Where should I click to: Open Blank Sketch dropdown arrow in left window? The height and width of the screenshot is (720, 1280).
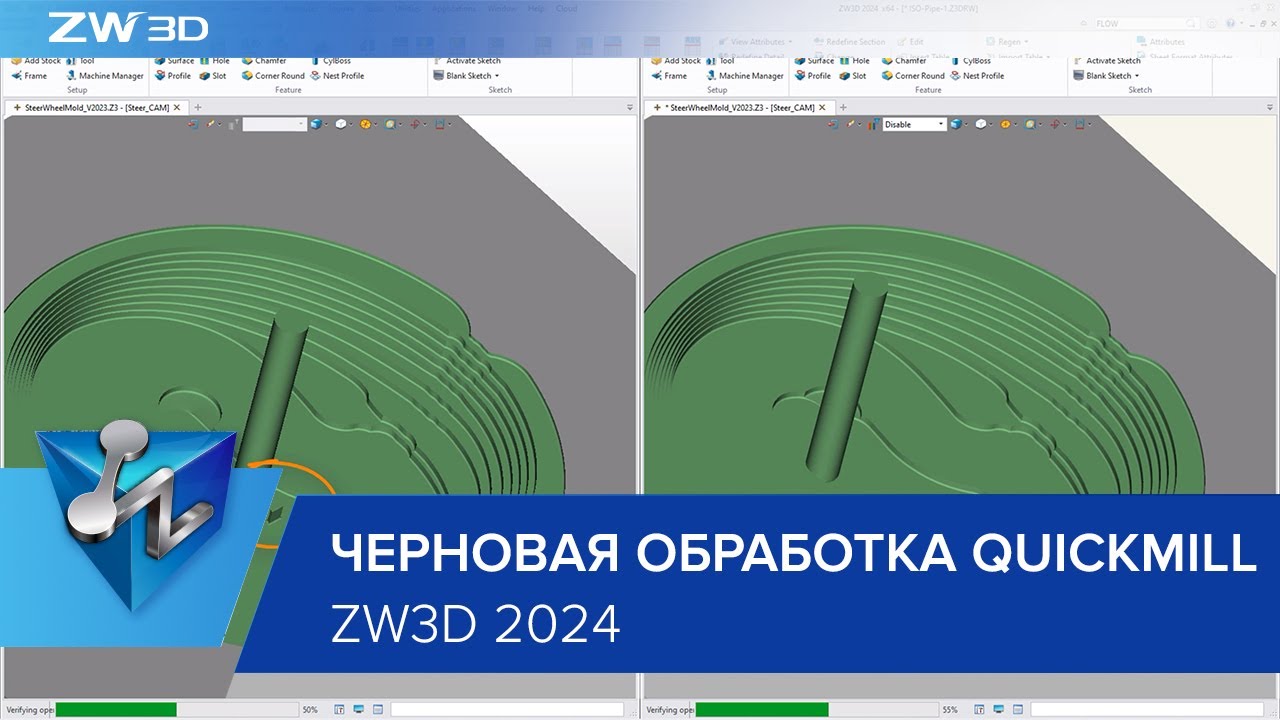(496, 76)
